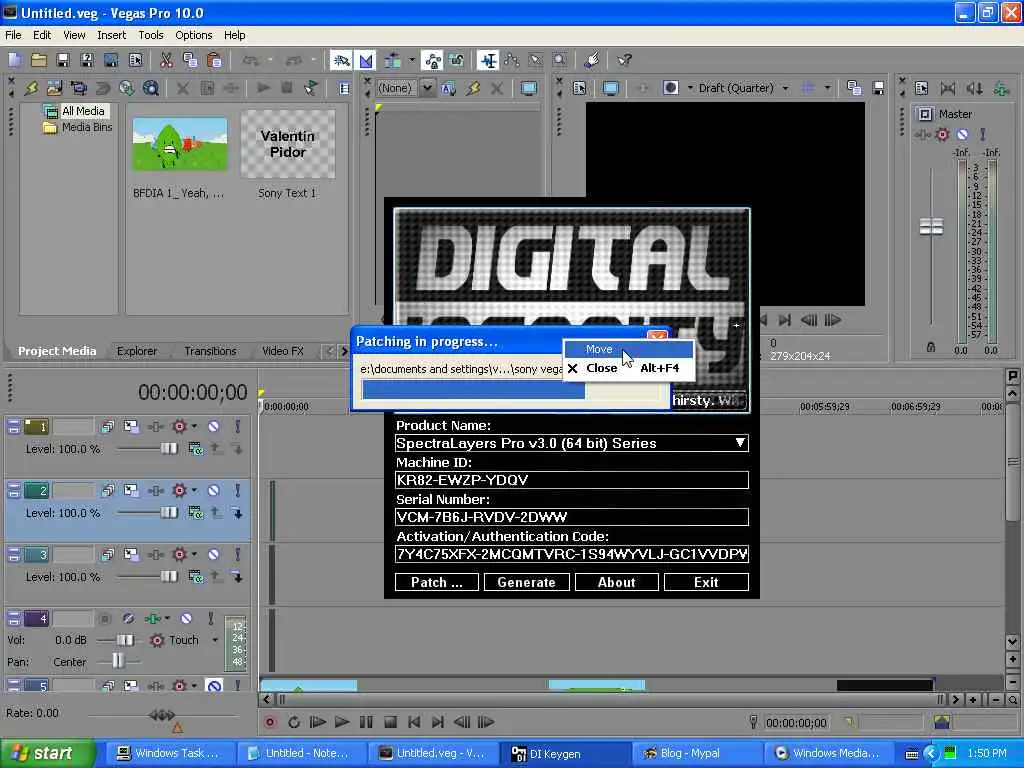Viewport: 1024px width, 768px height.
Task: Choose Close from the context menu
Action: pos(628,368)
